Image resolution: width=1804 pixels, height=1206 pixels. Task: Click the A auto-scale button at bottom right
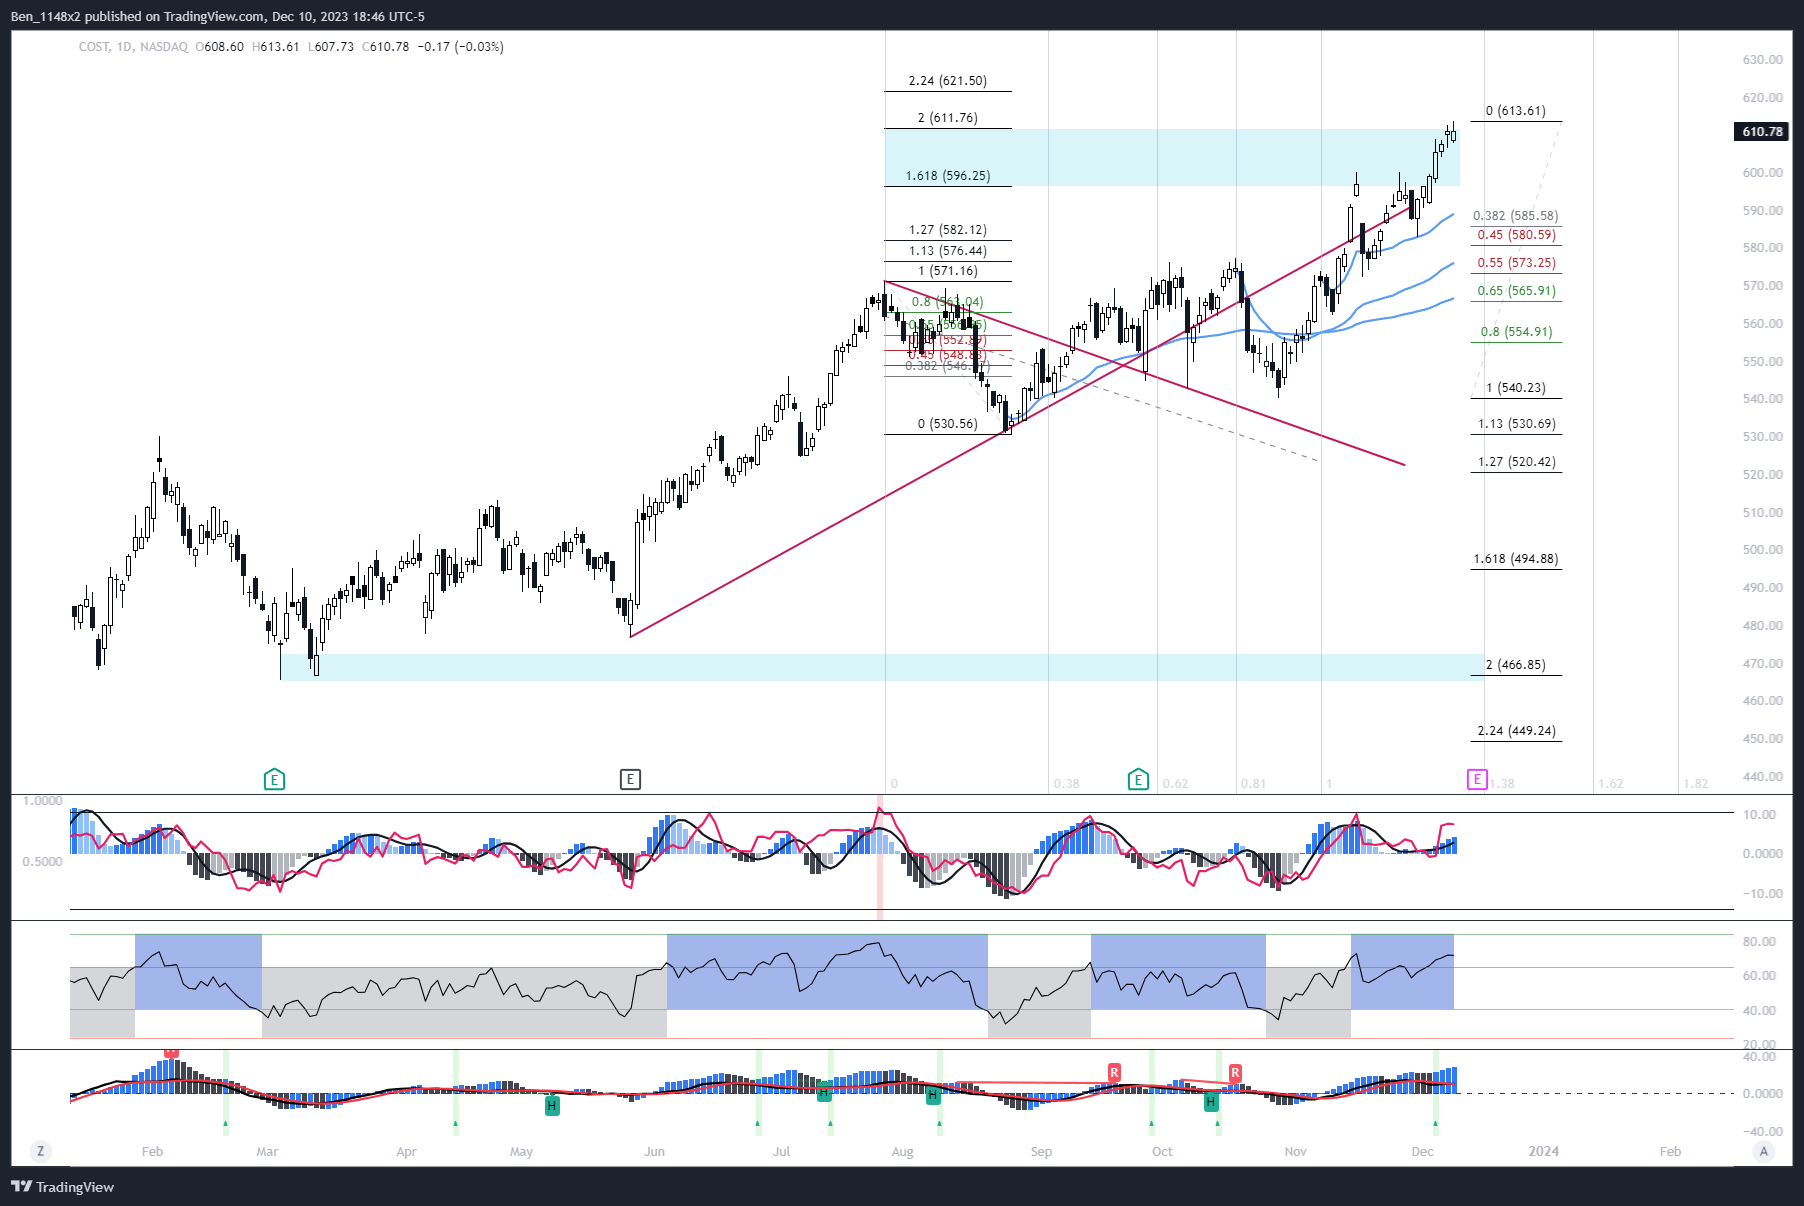tap(1764, 1151)
